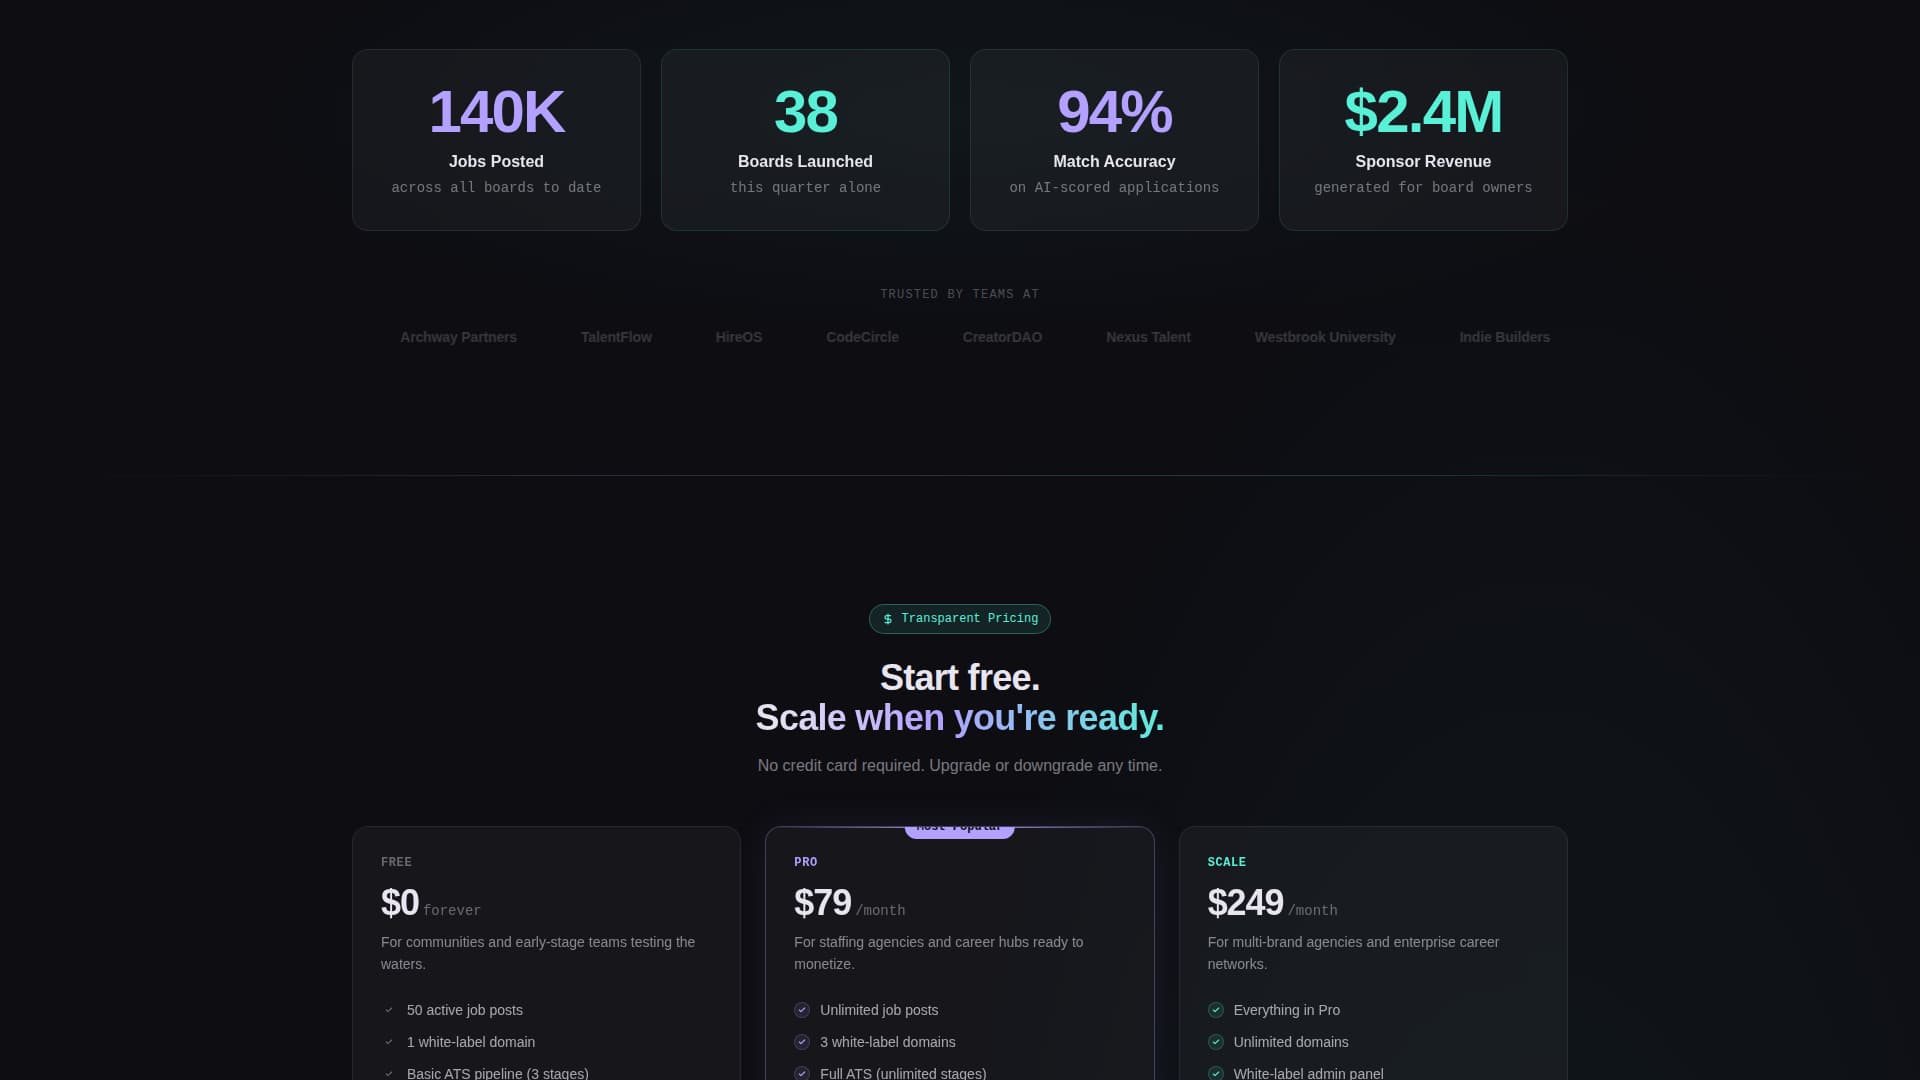Click the FREE plan label
This screenshot has height=1080, width=1920.
pos(396,862)
